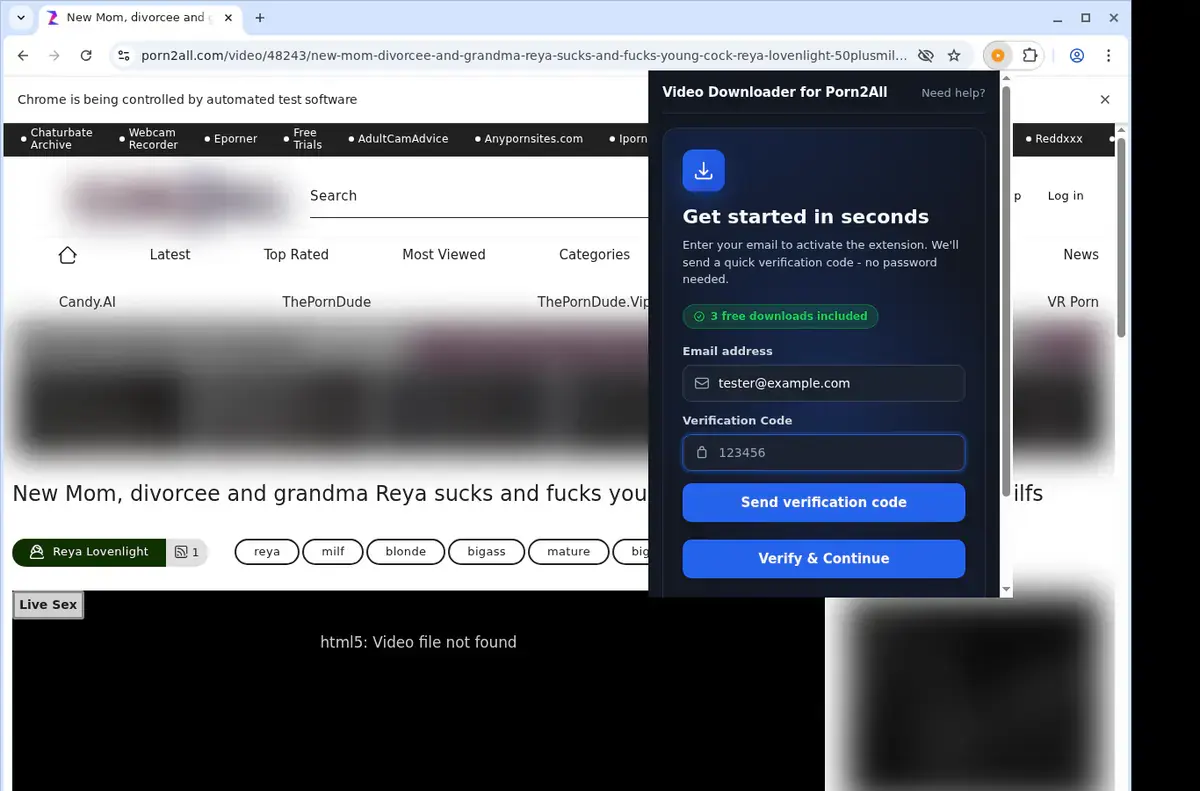Viewport: 1200px width, 791px height.
Task: Select the mature tag
Action: [569, 552]
